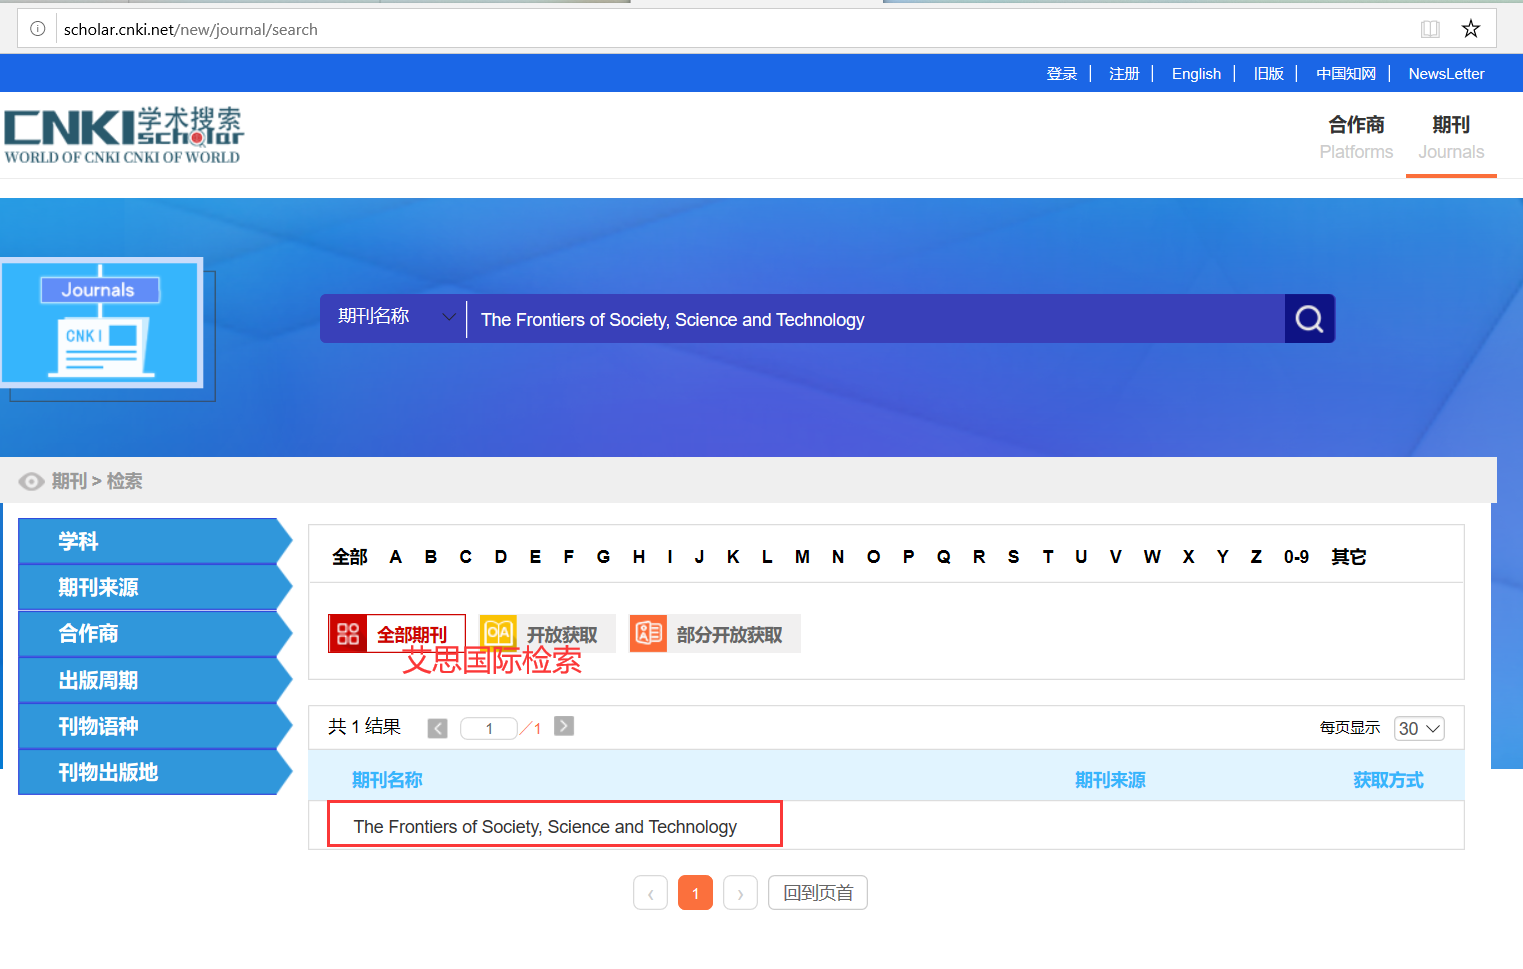Switch to 合作商 Platforms tab
This screenshot has width=1523, height=969.
[x=1356, y=137]
